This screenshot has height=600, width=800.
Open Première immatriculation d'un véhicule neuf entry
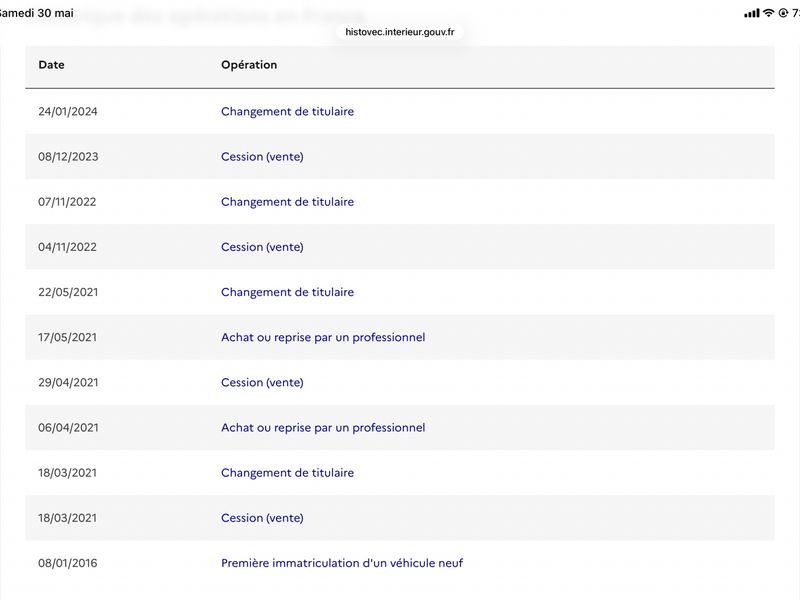pyautogui.click(x=342, y=563)
